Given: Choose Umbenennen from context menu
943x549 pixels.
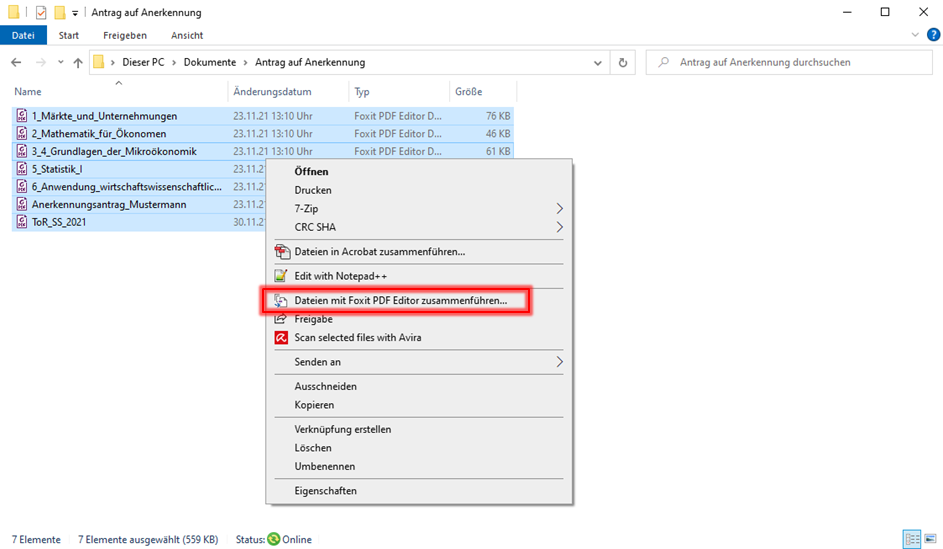Looking at the screenshot, I should 325,467.
